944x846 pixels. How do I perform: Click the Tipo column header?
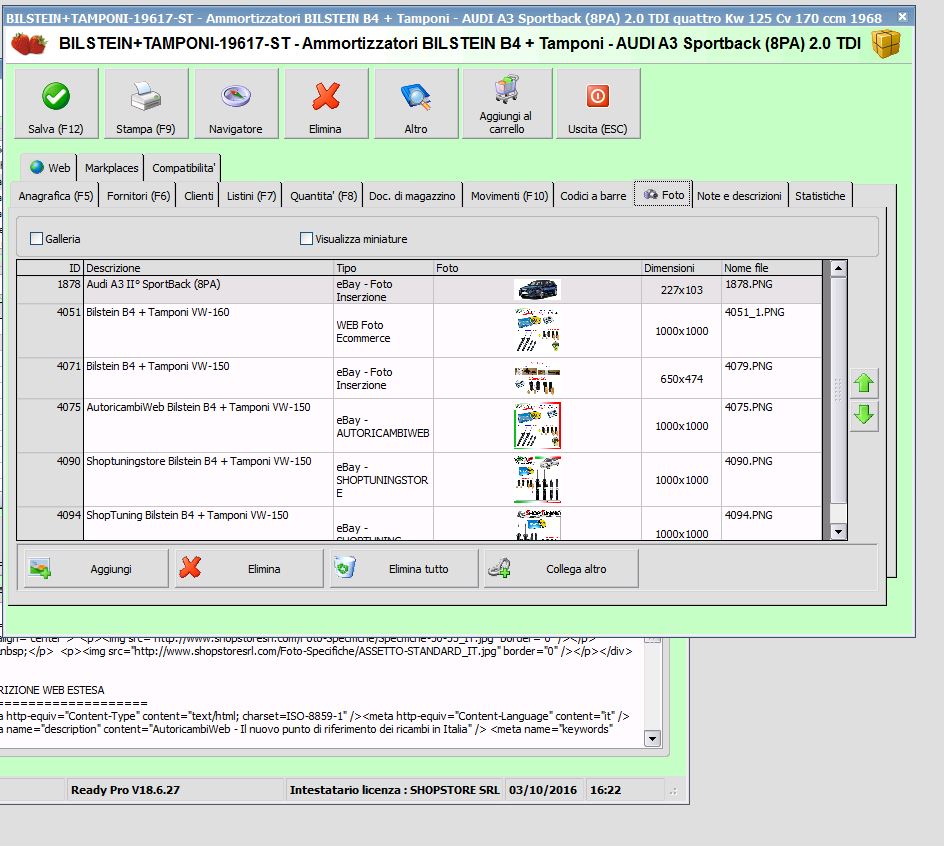[384, 268]
